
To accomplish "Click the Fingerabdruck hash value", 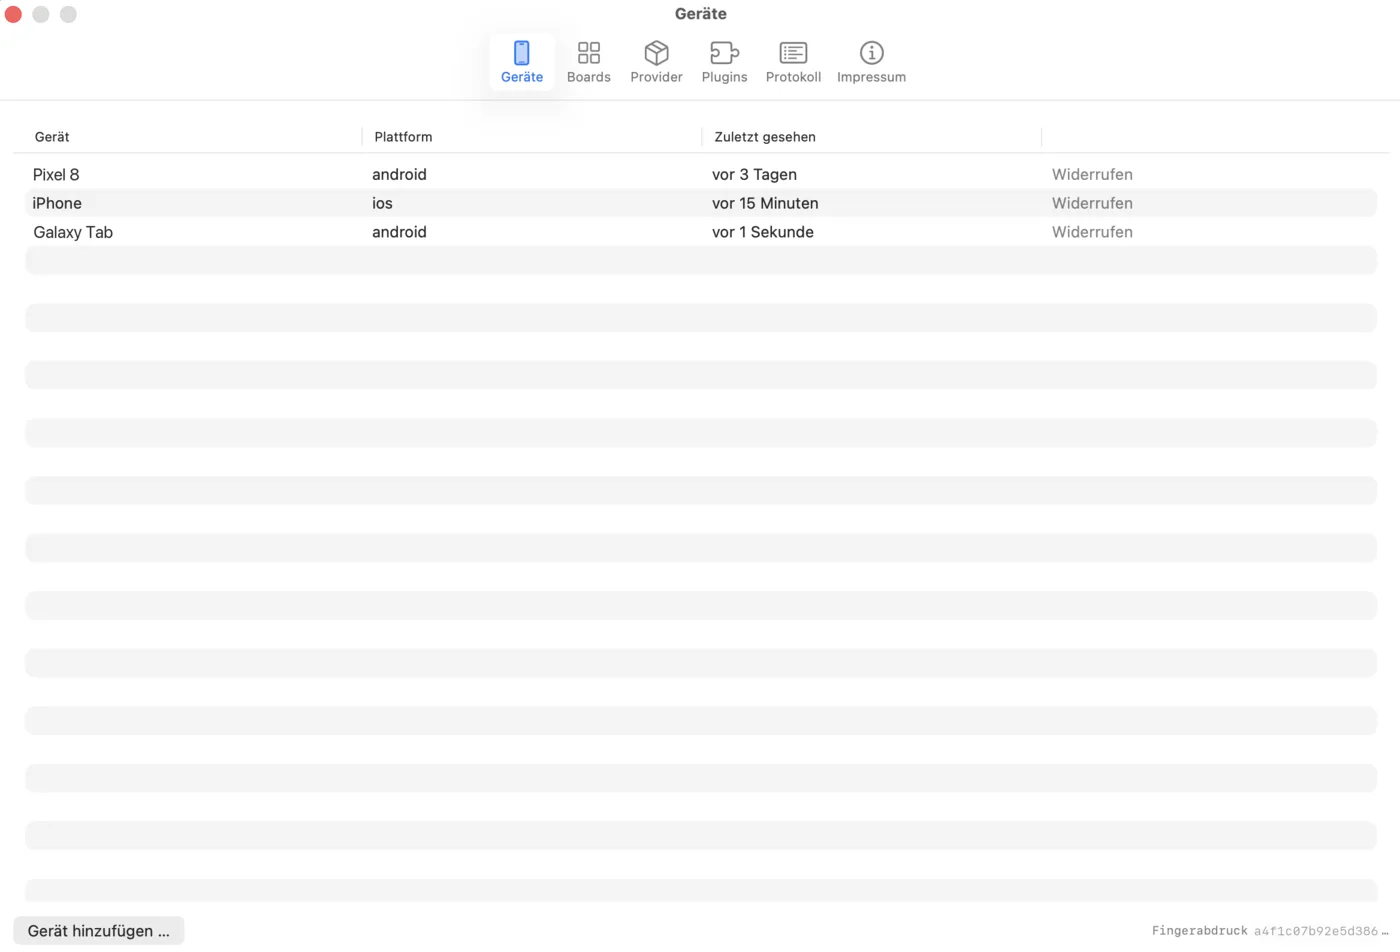I will point(1321,931).
